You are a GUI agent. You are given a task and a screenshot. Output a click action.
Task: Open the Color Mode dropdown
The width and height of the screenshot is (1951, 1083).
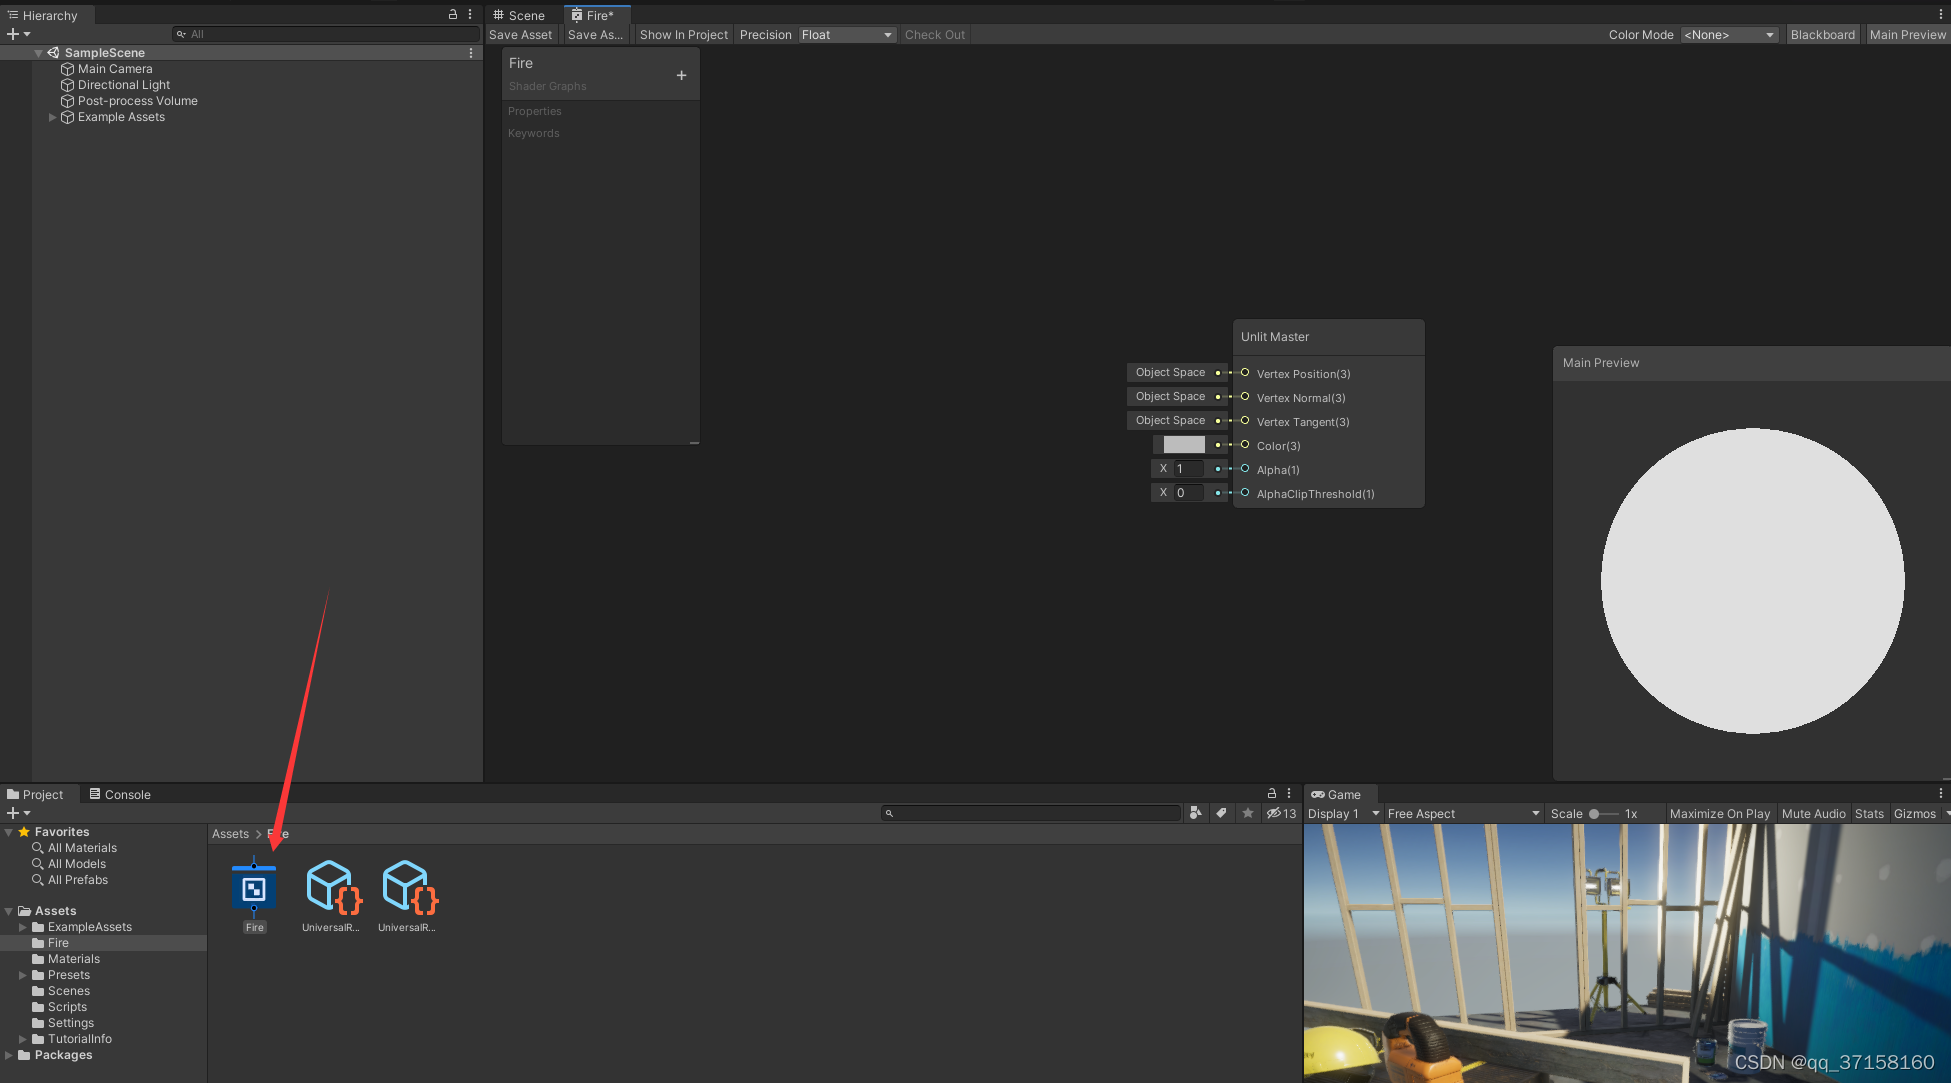tap(1728, 34)
